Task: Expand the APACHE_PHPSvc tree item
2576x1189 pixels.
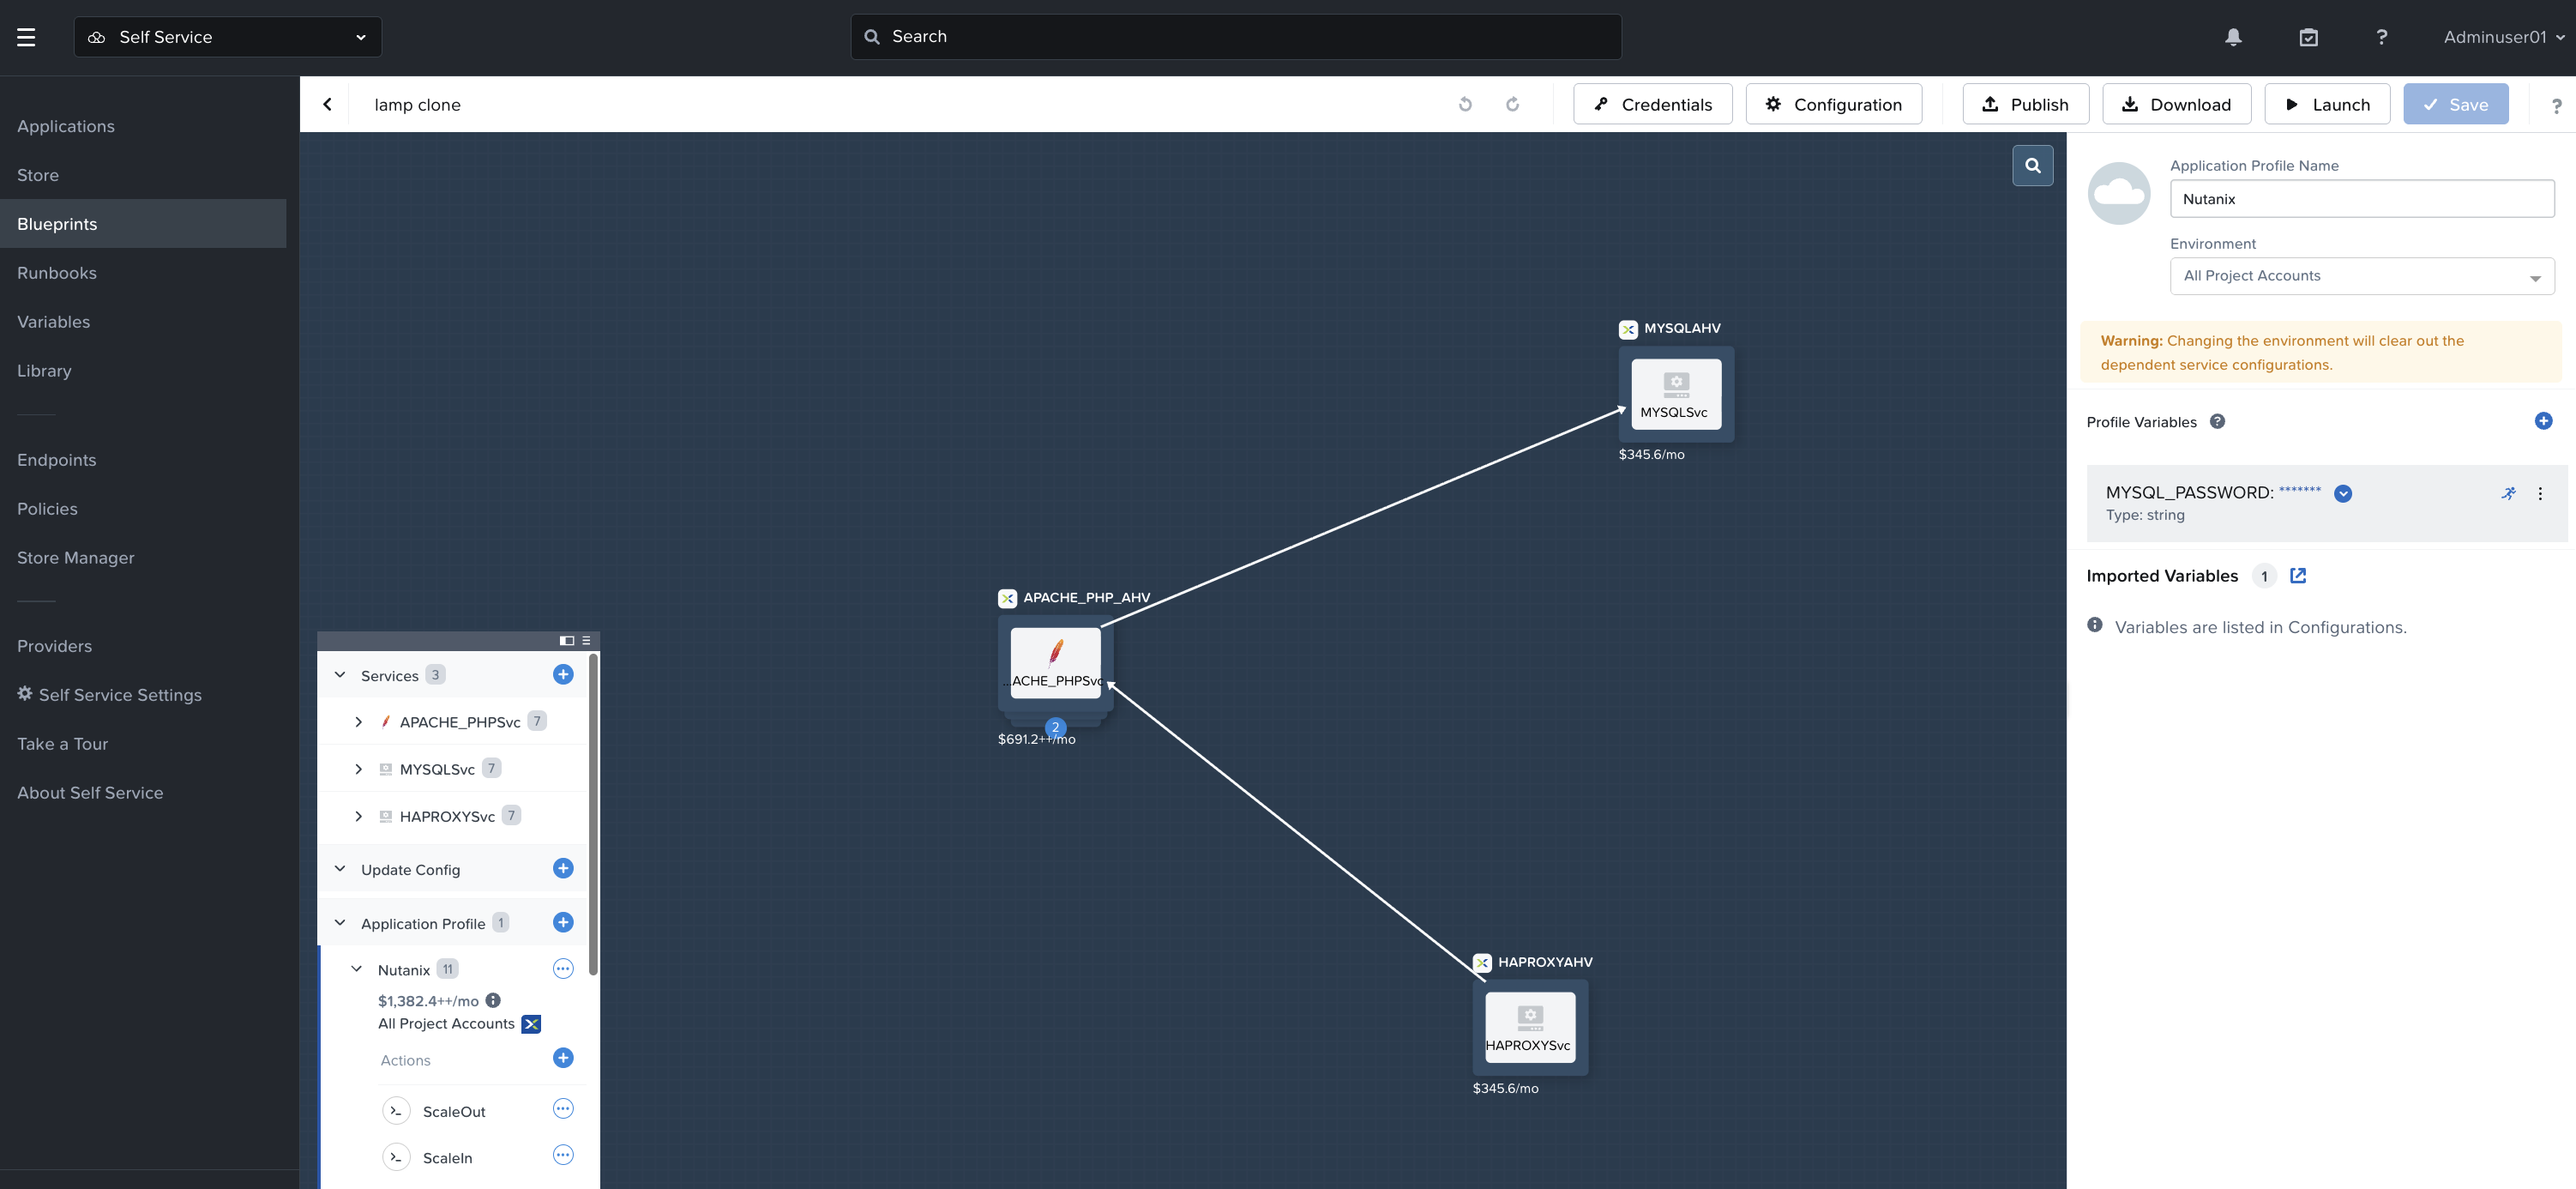Action: [x=358, y=722]
